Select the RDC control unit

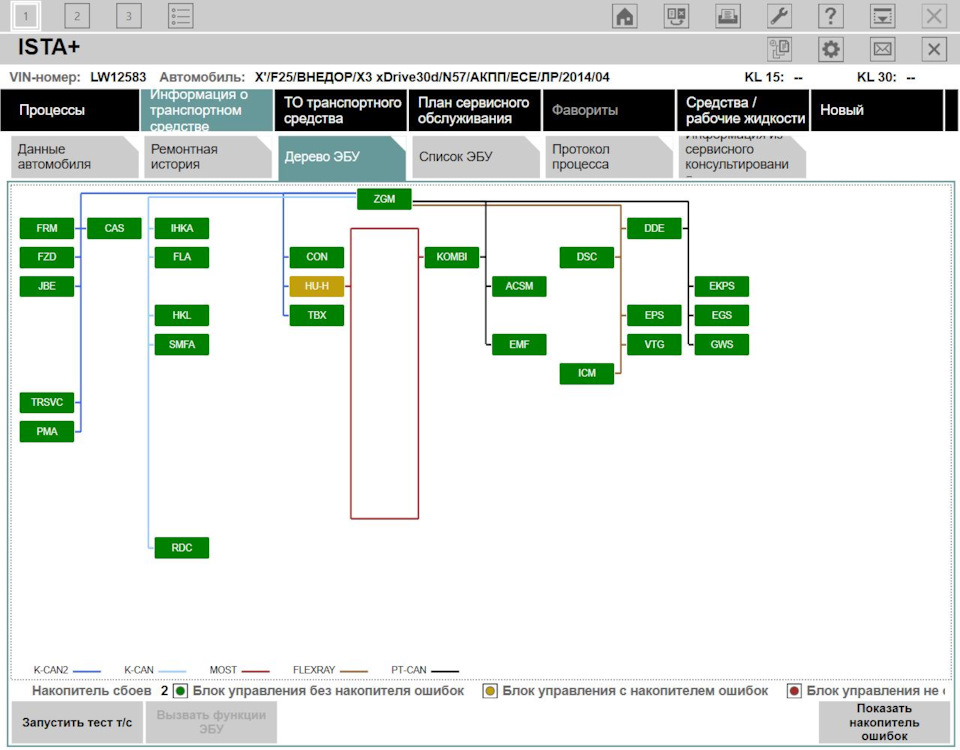click(x=182, y=548)
